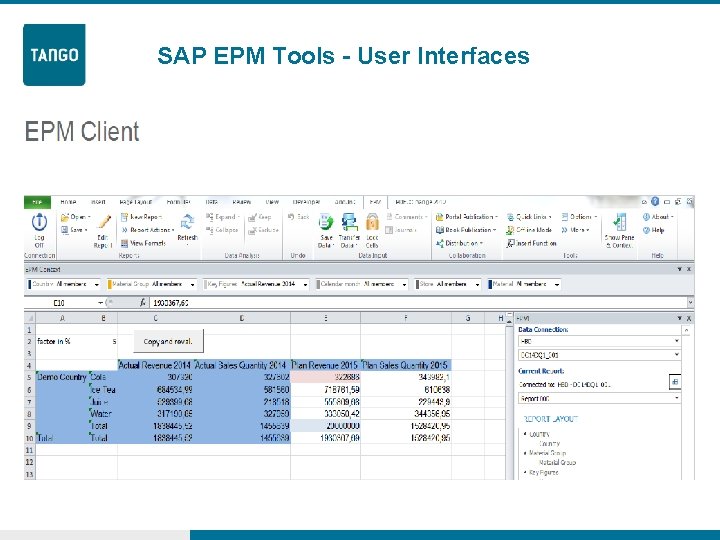This screenshot has width=720, height=540.
Task: Click the sheet's vertical scrollbar up arrow
Action: coord(509,322)
